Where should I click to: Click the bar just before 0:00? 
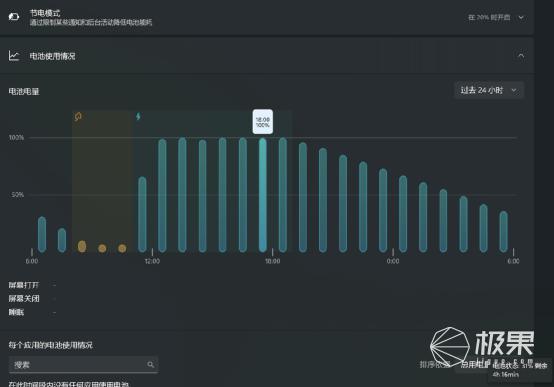point(383,210)
